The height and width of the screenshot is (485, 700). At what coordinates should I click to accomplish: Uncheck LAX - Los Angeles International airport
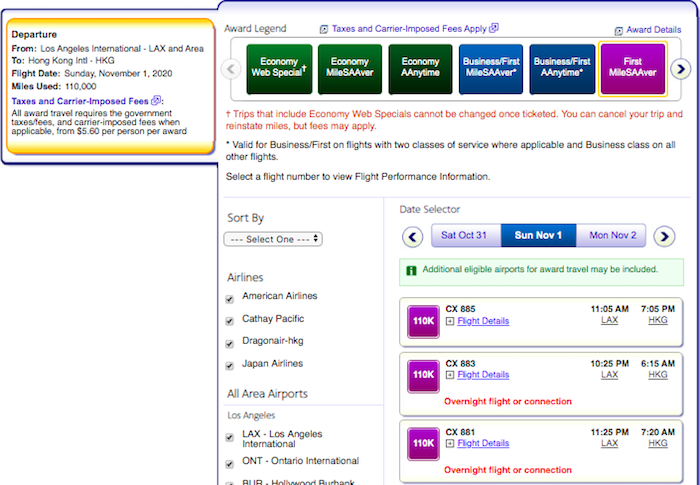click(x=229, y=438)
